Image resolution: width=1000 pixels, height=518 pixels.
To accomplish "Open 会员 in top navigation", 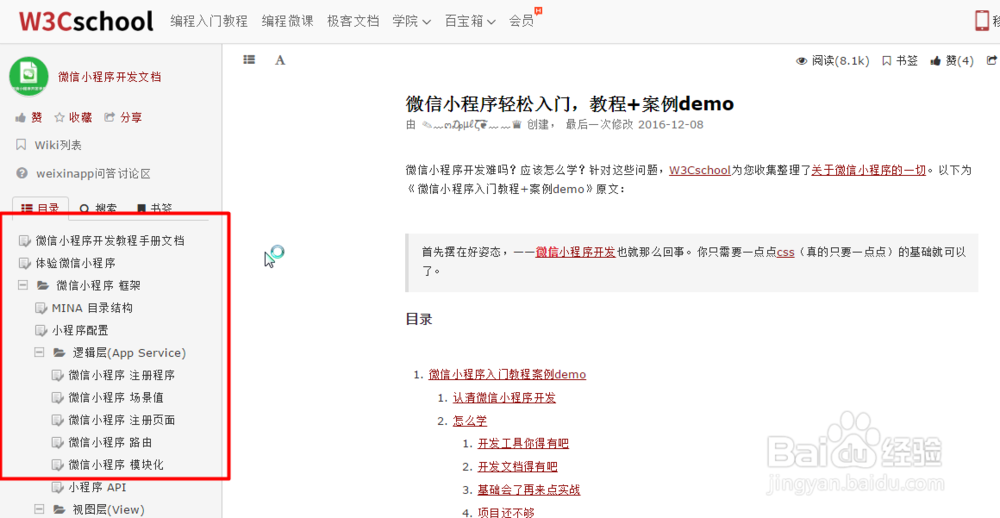I will coord(522,21).
